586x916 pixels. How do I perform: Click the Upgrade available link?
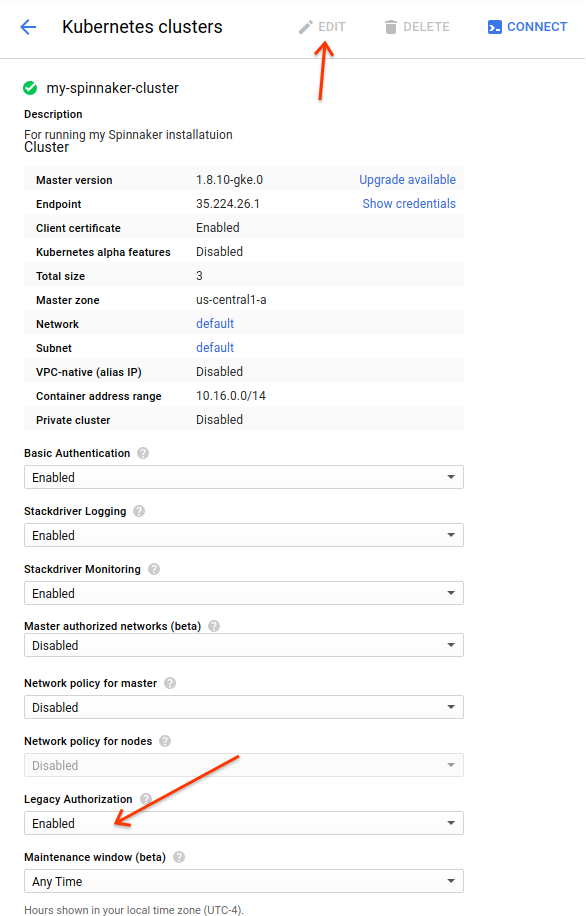[x=407, y=179]
